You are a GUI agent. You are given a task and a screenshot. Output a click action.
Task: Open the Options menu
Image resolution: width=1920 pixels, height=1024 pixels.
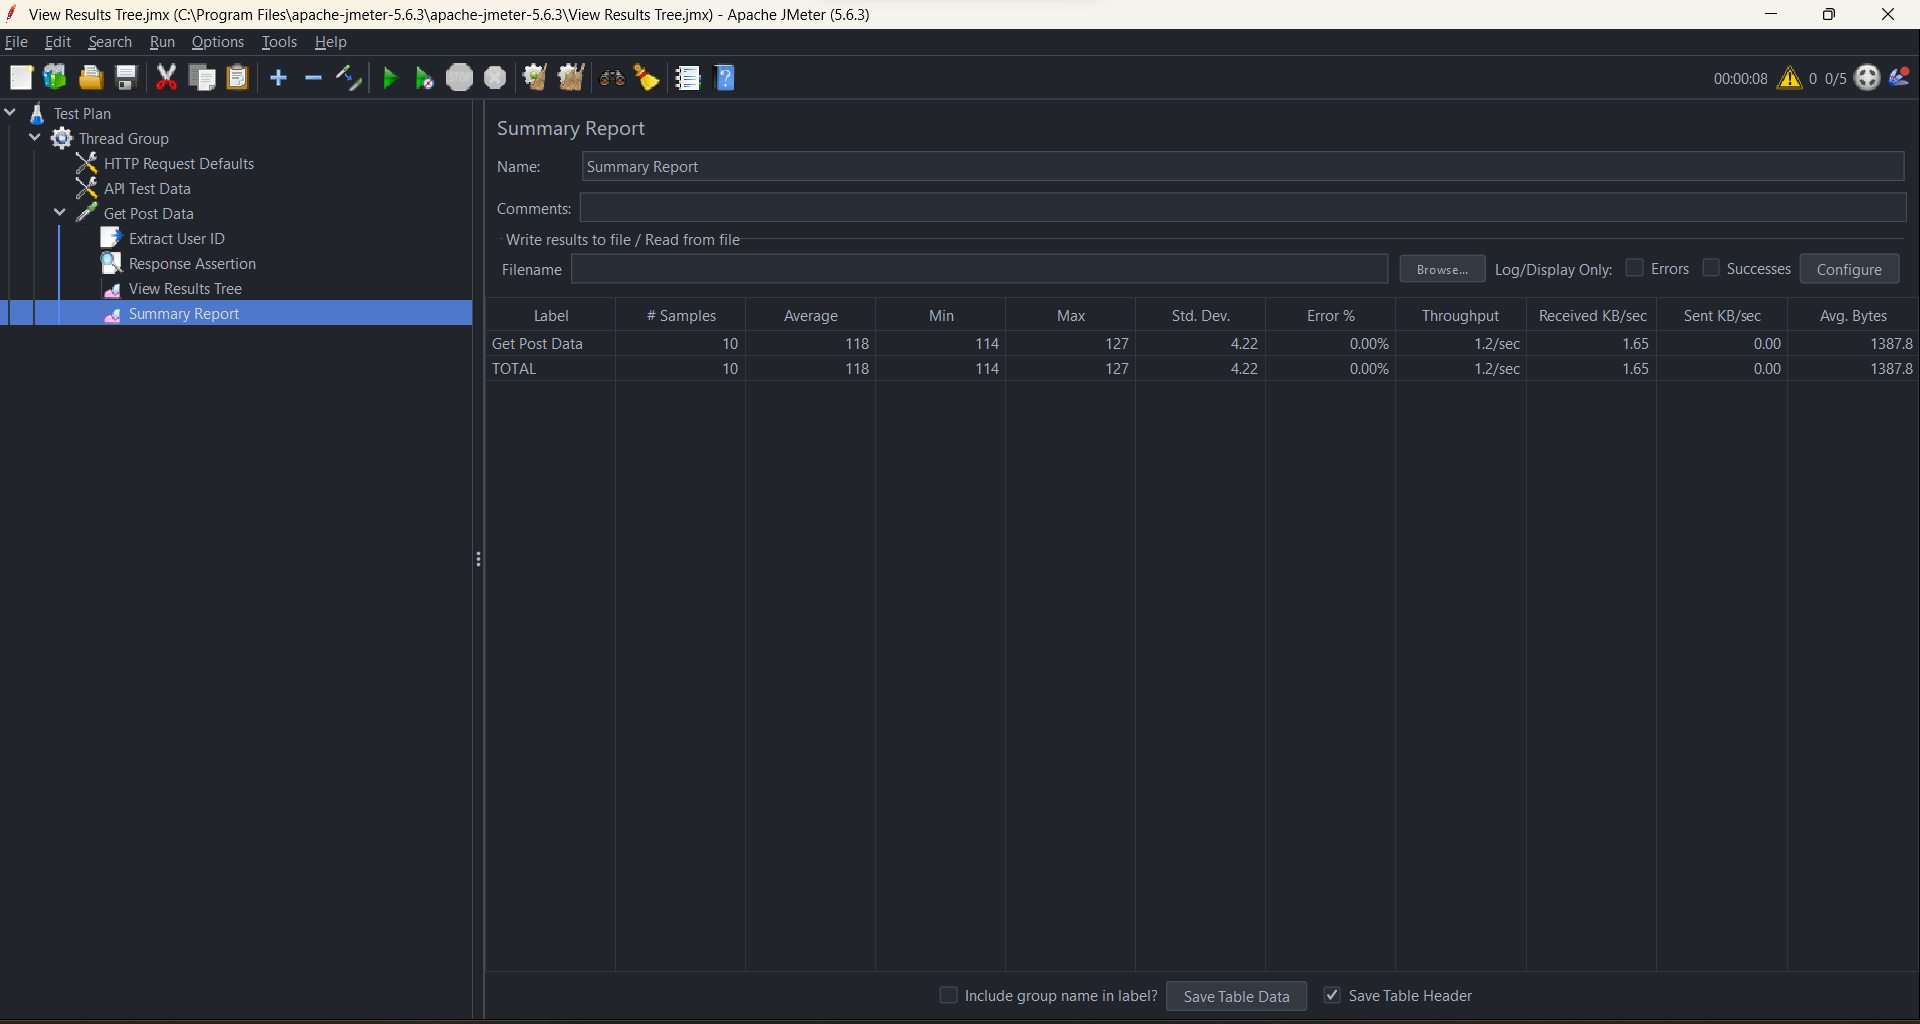click(x=217, y=41)
